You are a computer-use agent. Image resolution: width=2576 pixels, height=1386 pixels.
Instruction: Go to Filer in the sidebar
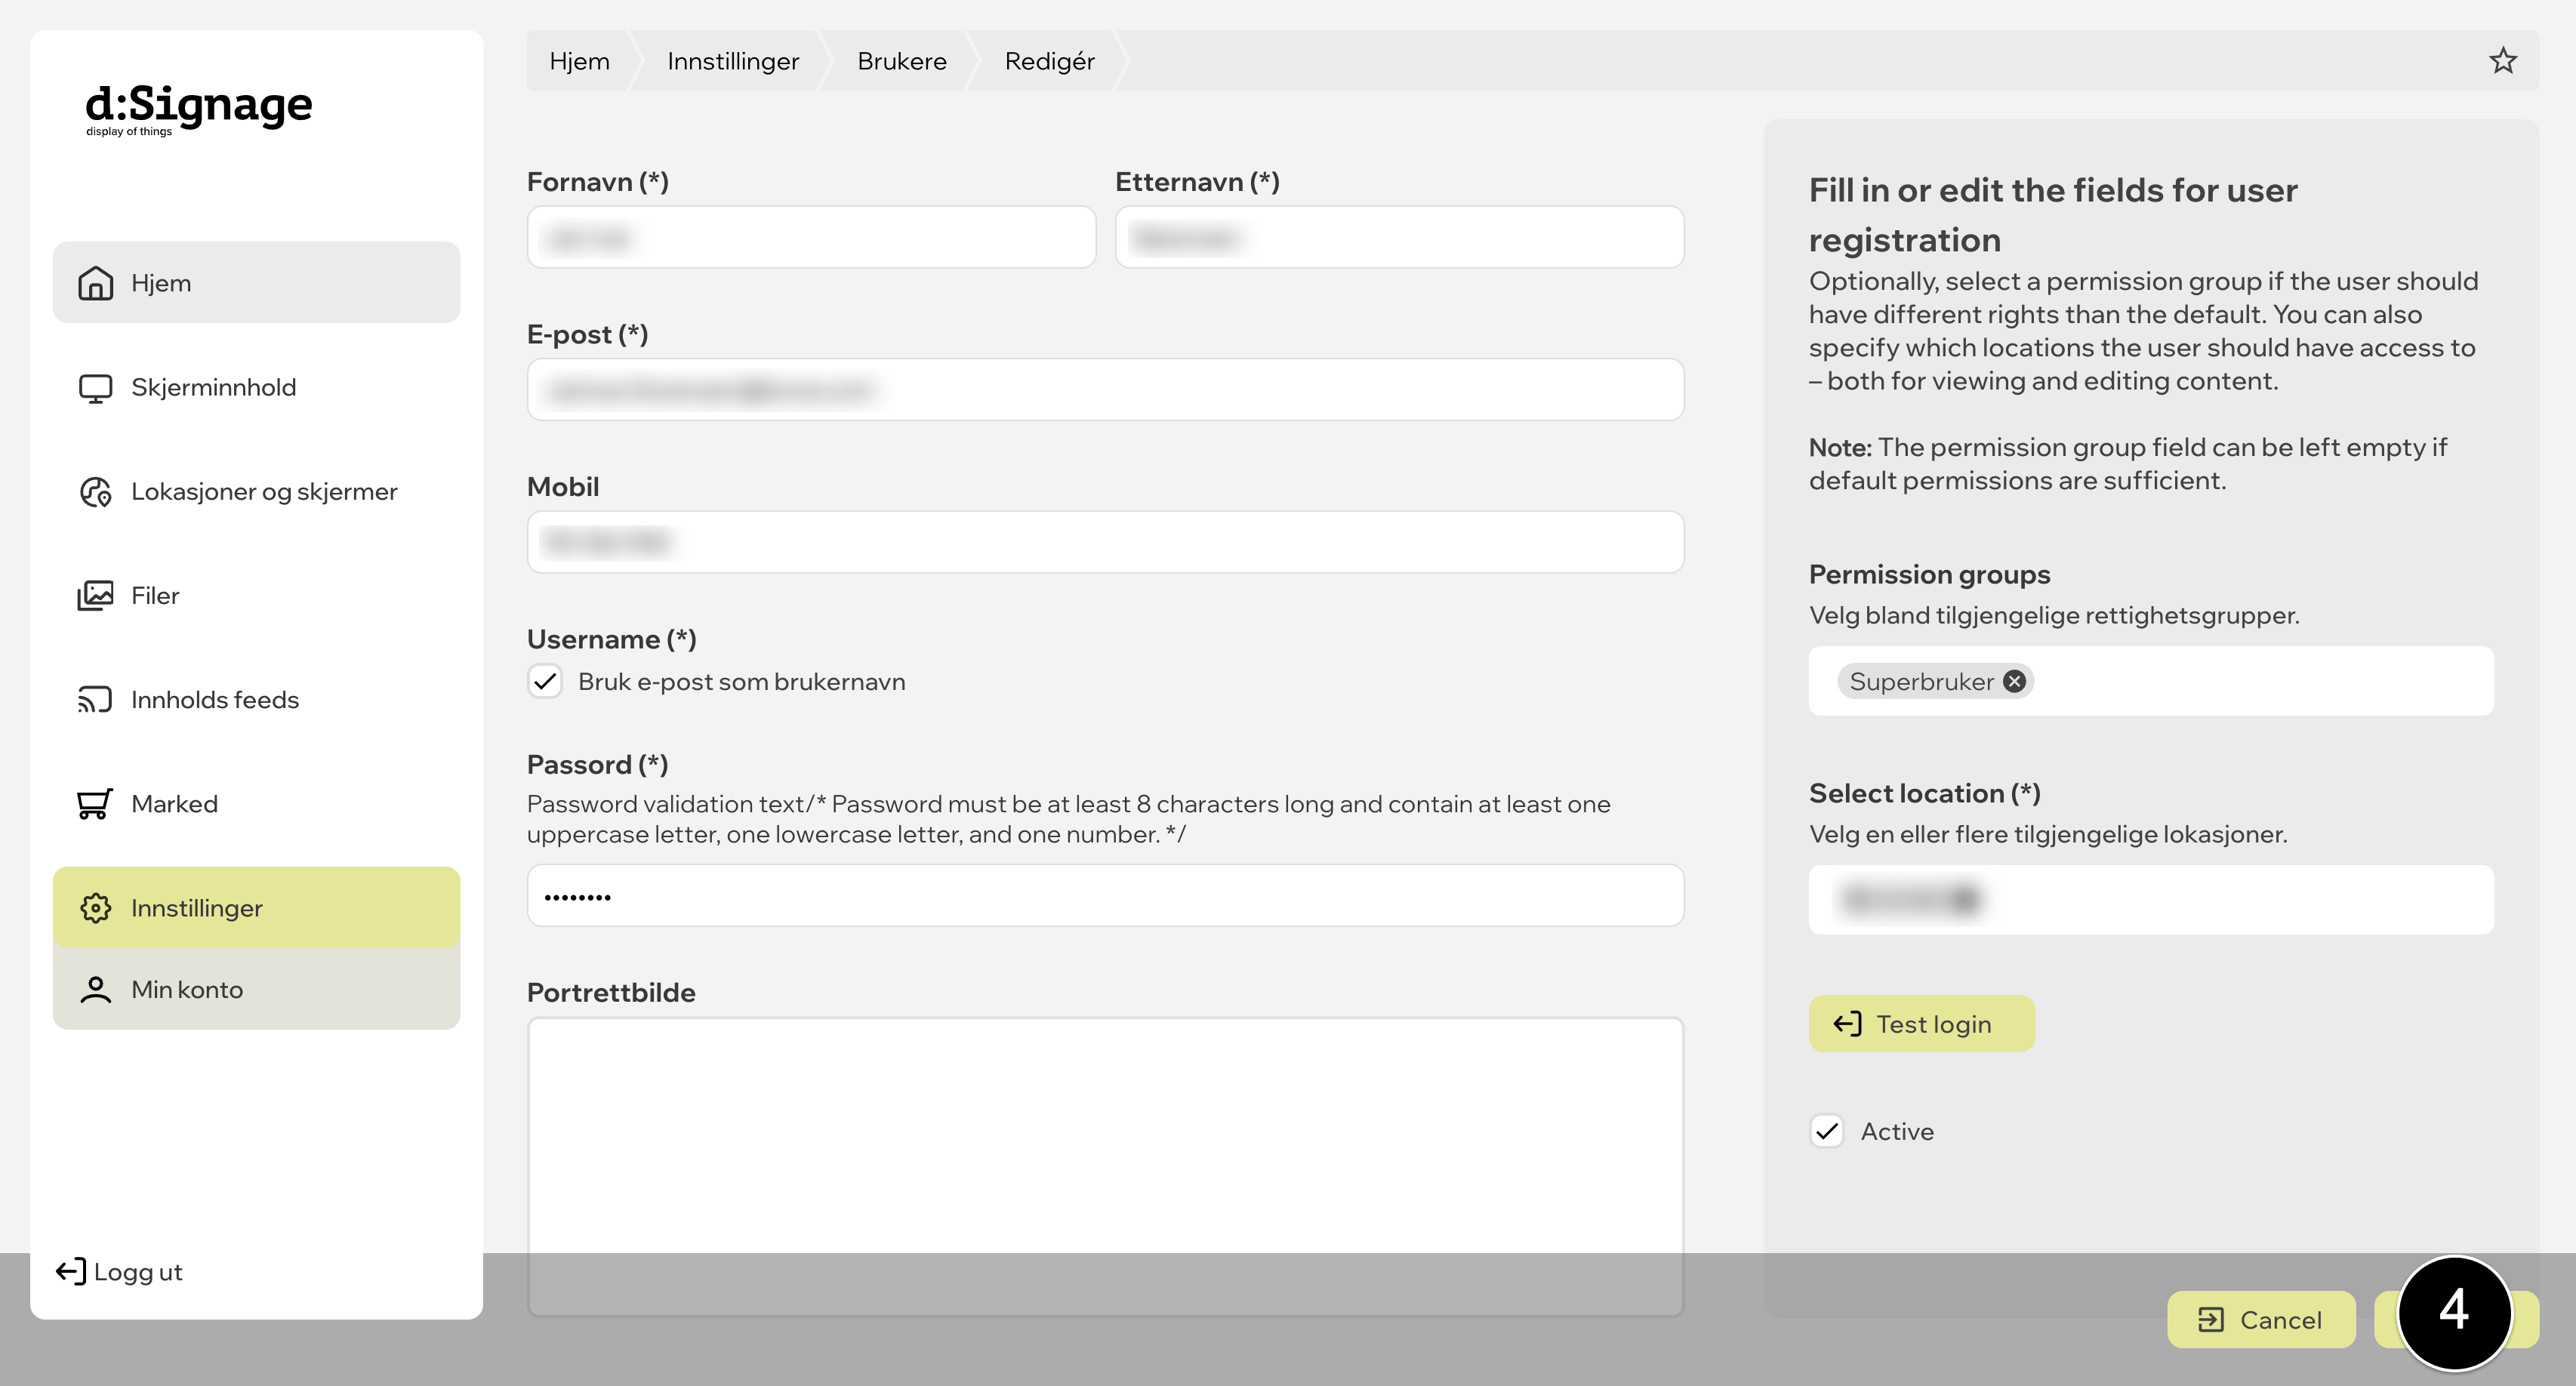click(x=256, y=595)
